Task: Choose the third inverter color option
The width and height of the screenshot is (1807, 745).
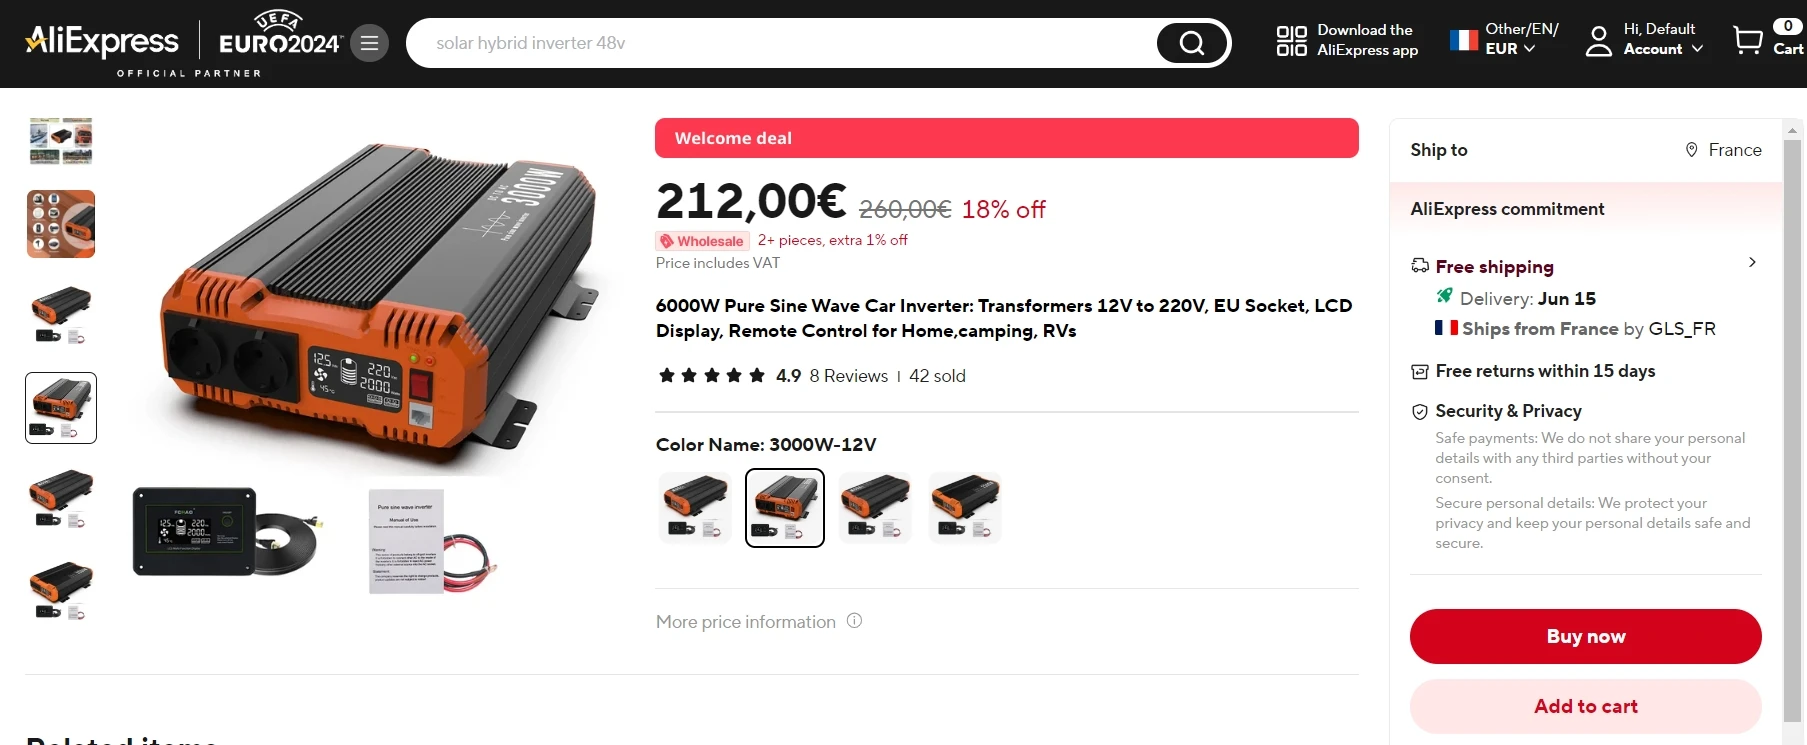Action: (x=875, y=508)
